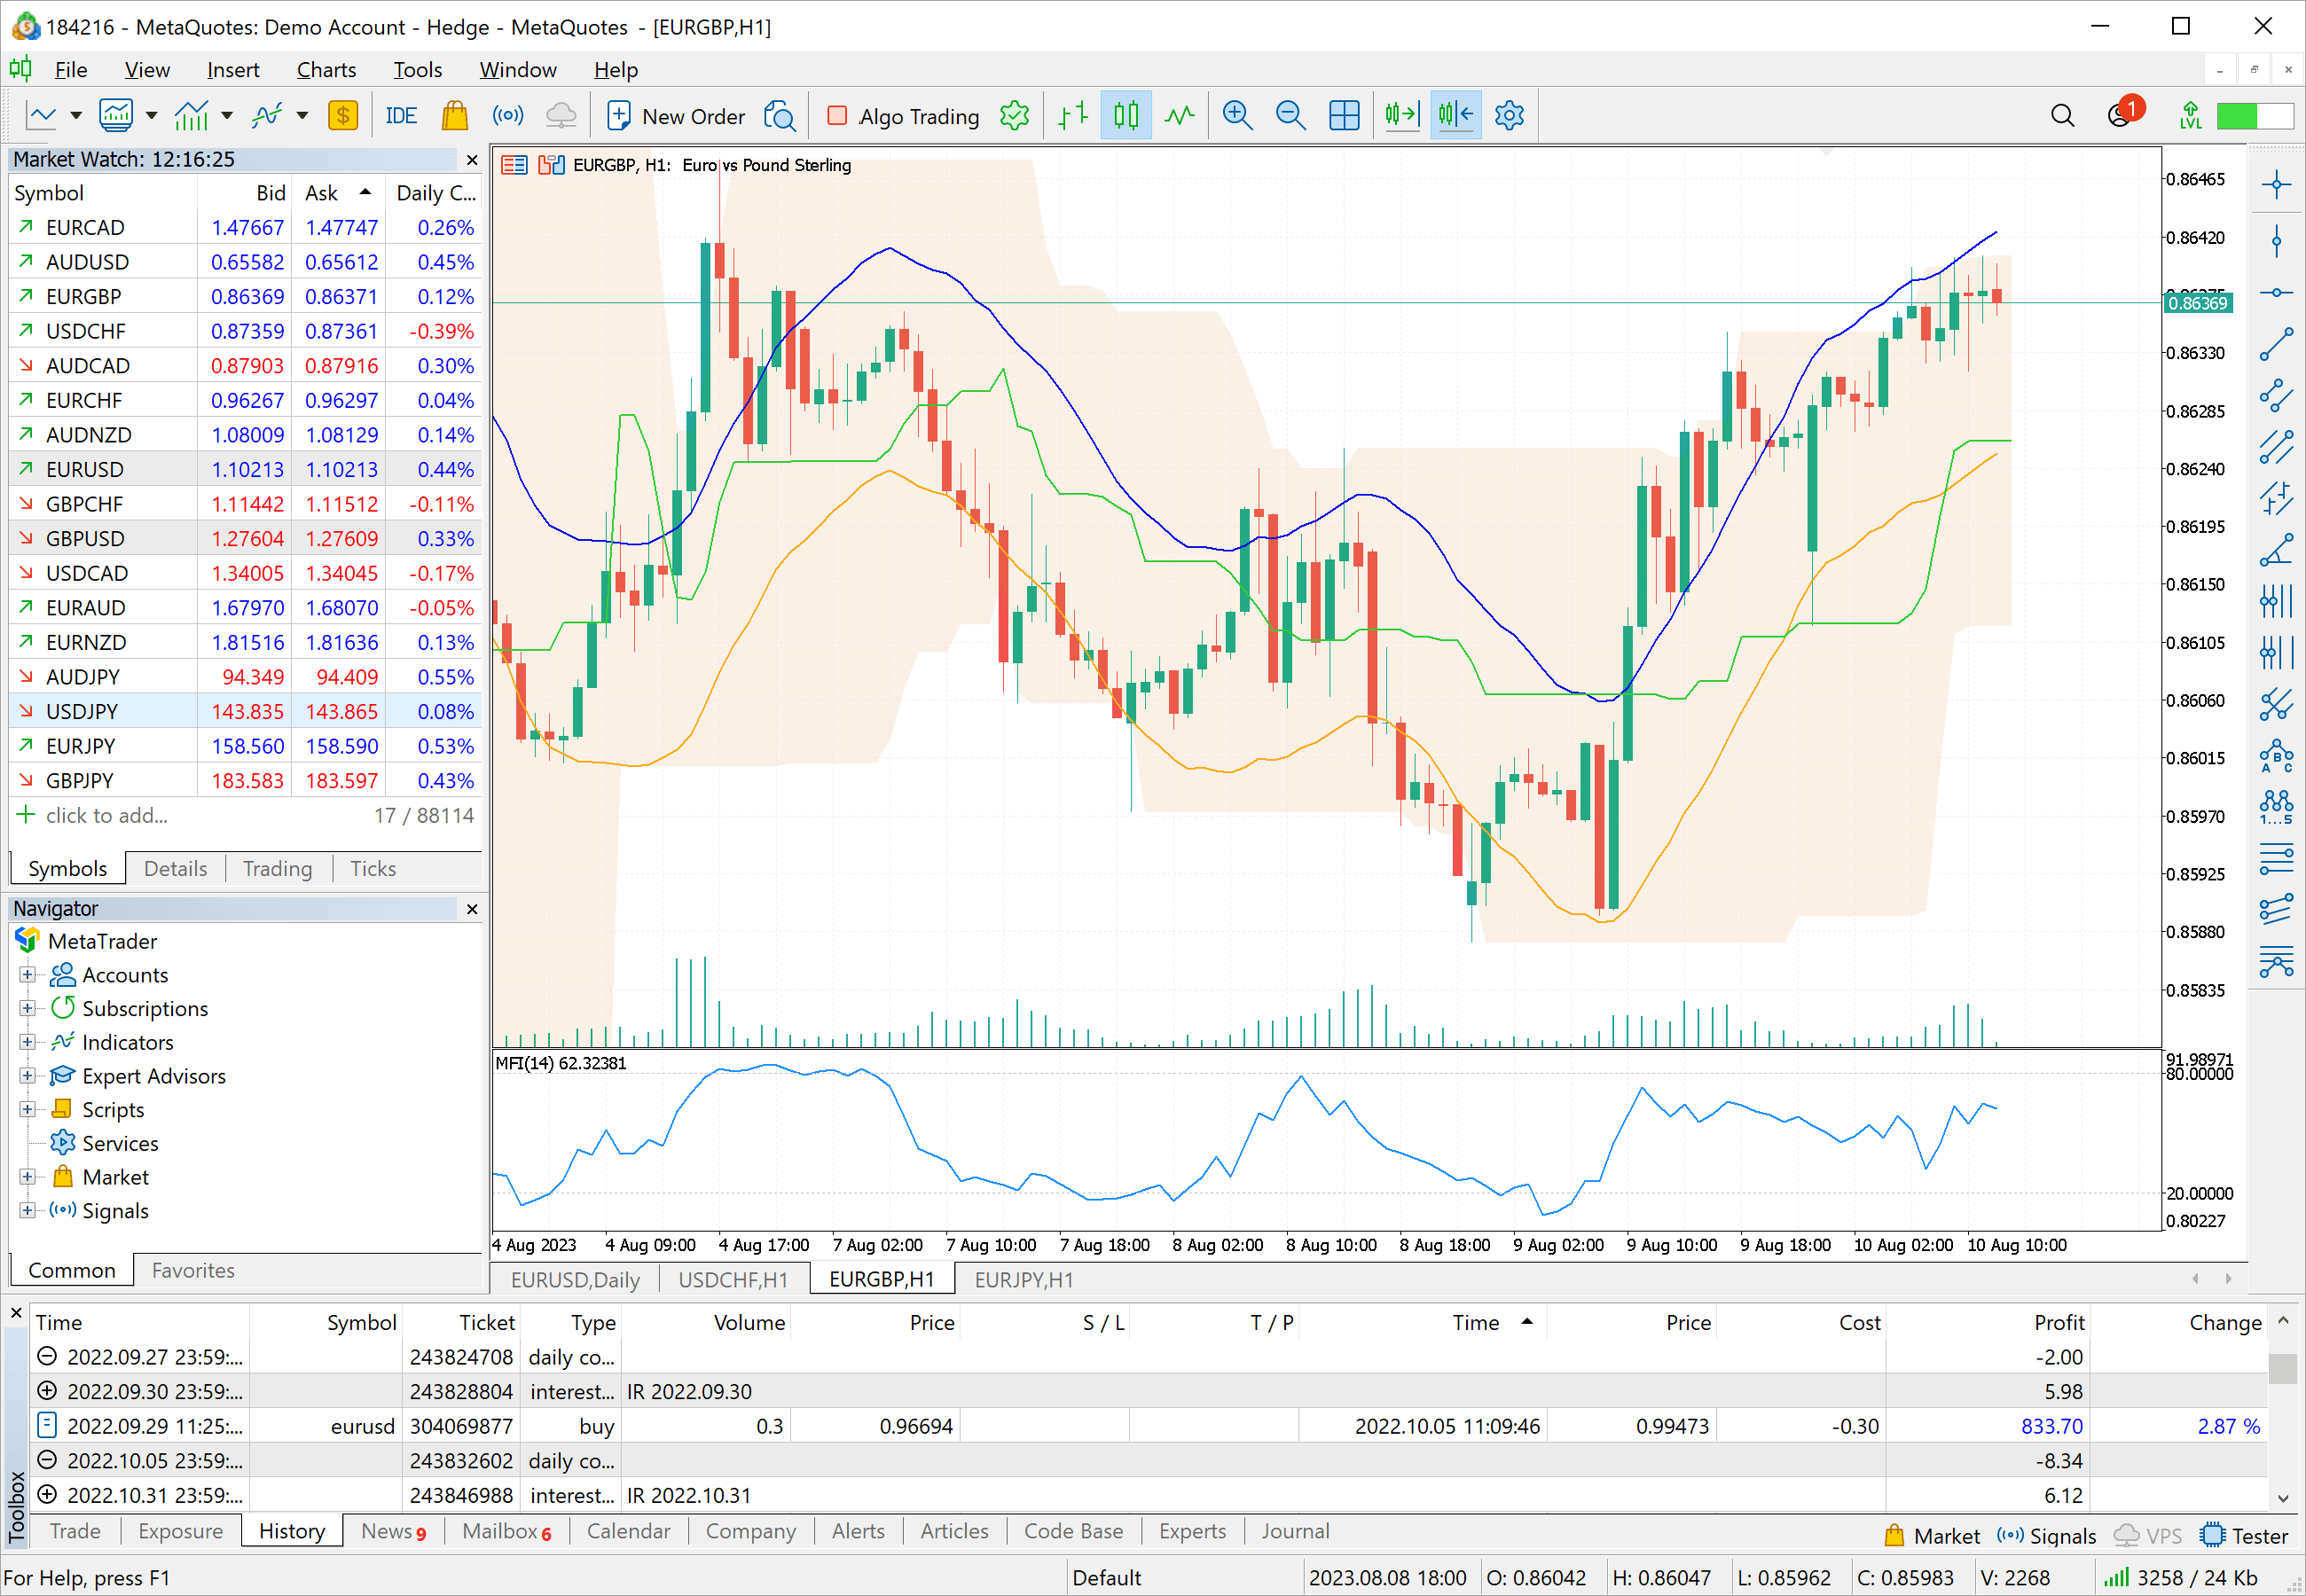Click the dollar Depth of Market icon
2306x1596 pixels.
click(x=343, y=116)
